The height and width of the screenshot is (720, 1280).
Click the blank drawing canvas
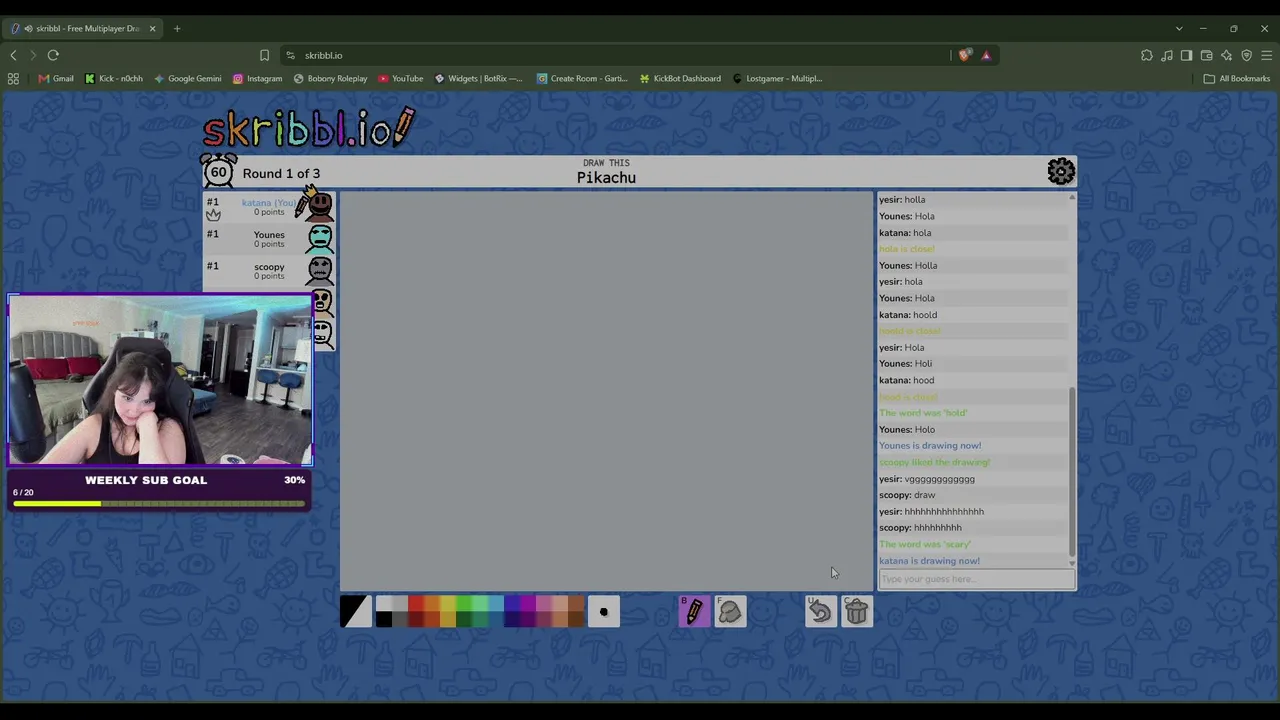coord(606,391)
